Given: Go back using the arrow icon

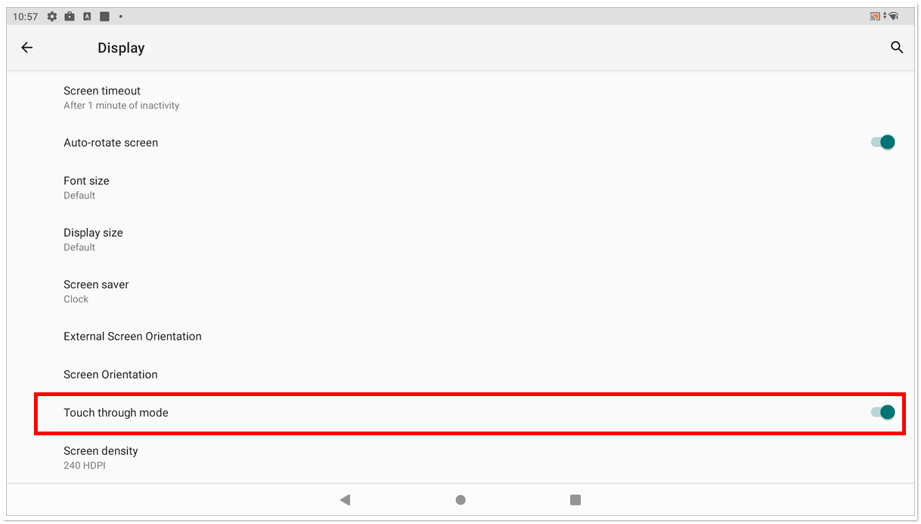Looking at the screenshot, I should coord(27,48).
